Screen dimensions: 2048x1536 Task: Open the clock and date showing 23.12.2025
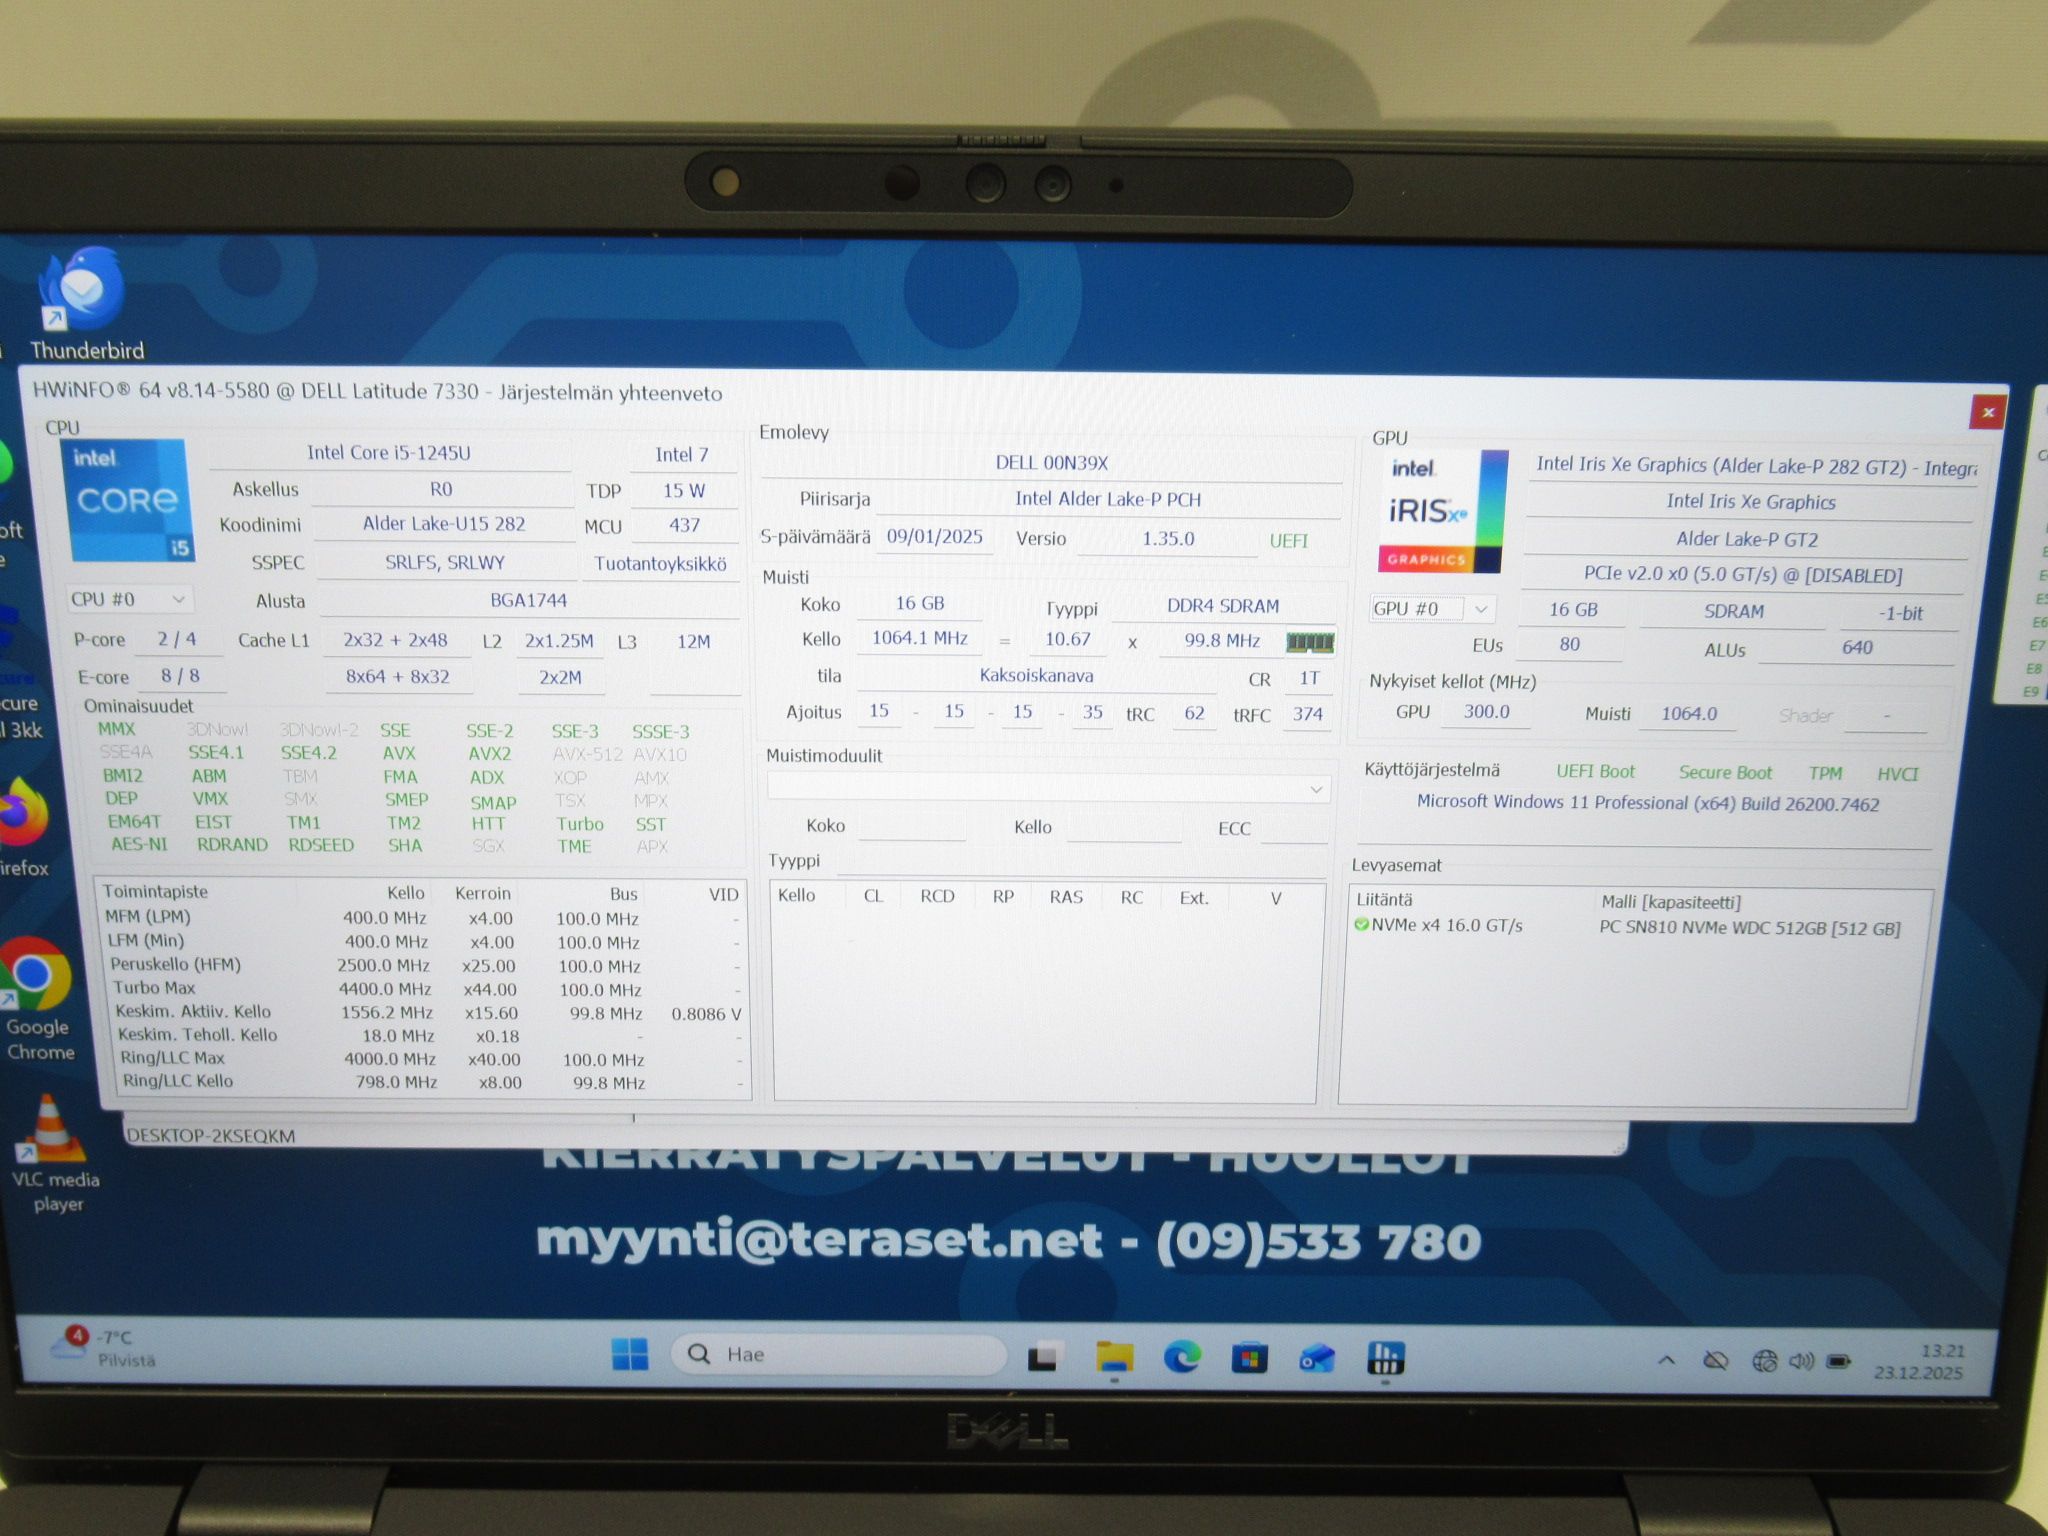1919,1362
